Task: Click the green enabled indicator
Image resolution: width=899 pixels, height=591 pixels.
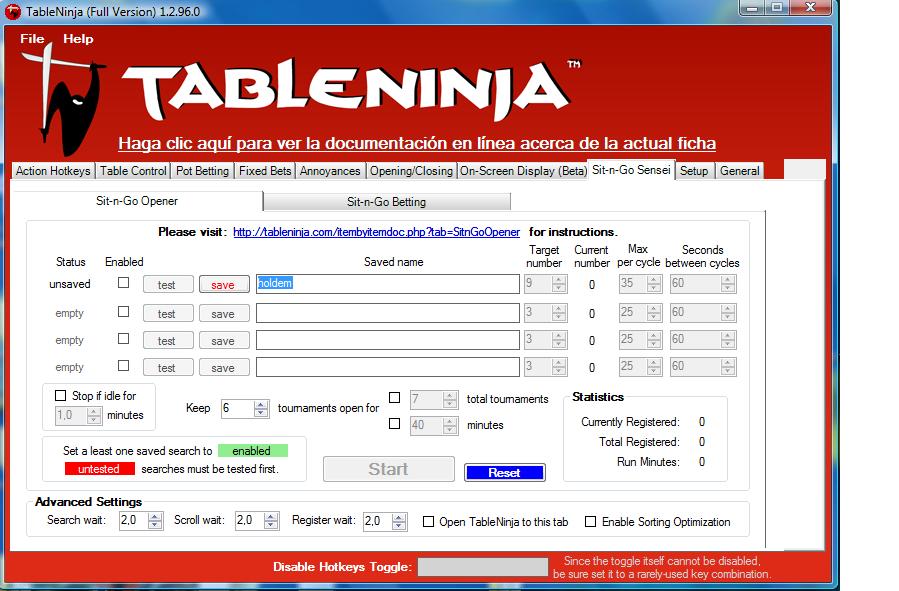Action: [253, 451]
